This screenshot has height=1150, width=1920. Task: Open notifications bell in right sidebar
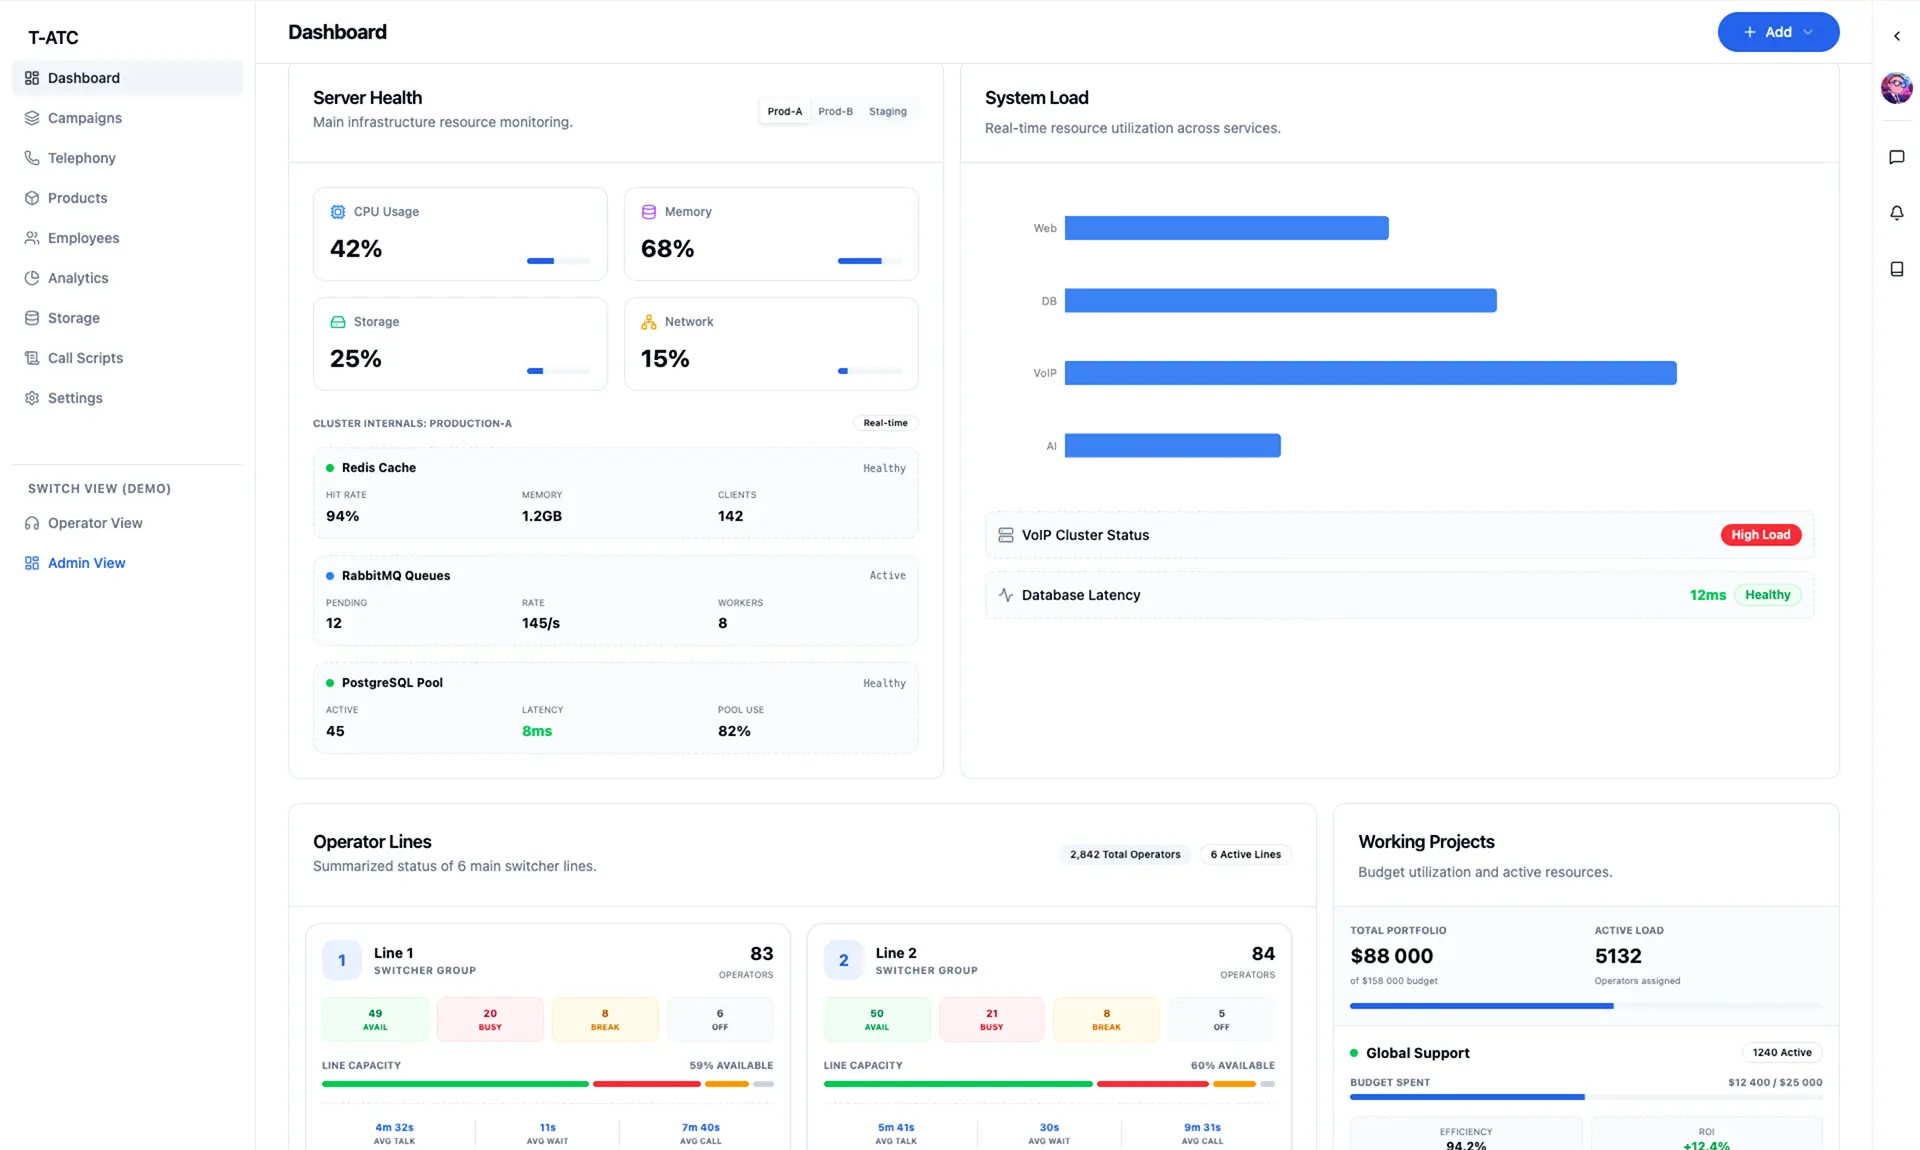pyautogui.click(x=1897, y=212)
